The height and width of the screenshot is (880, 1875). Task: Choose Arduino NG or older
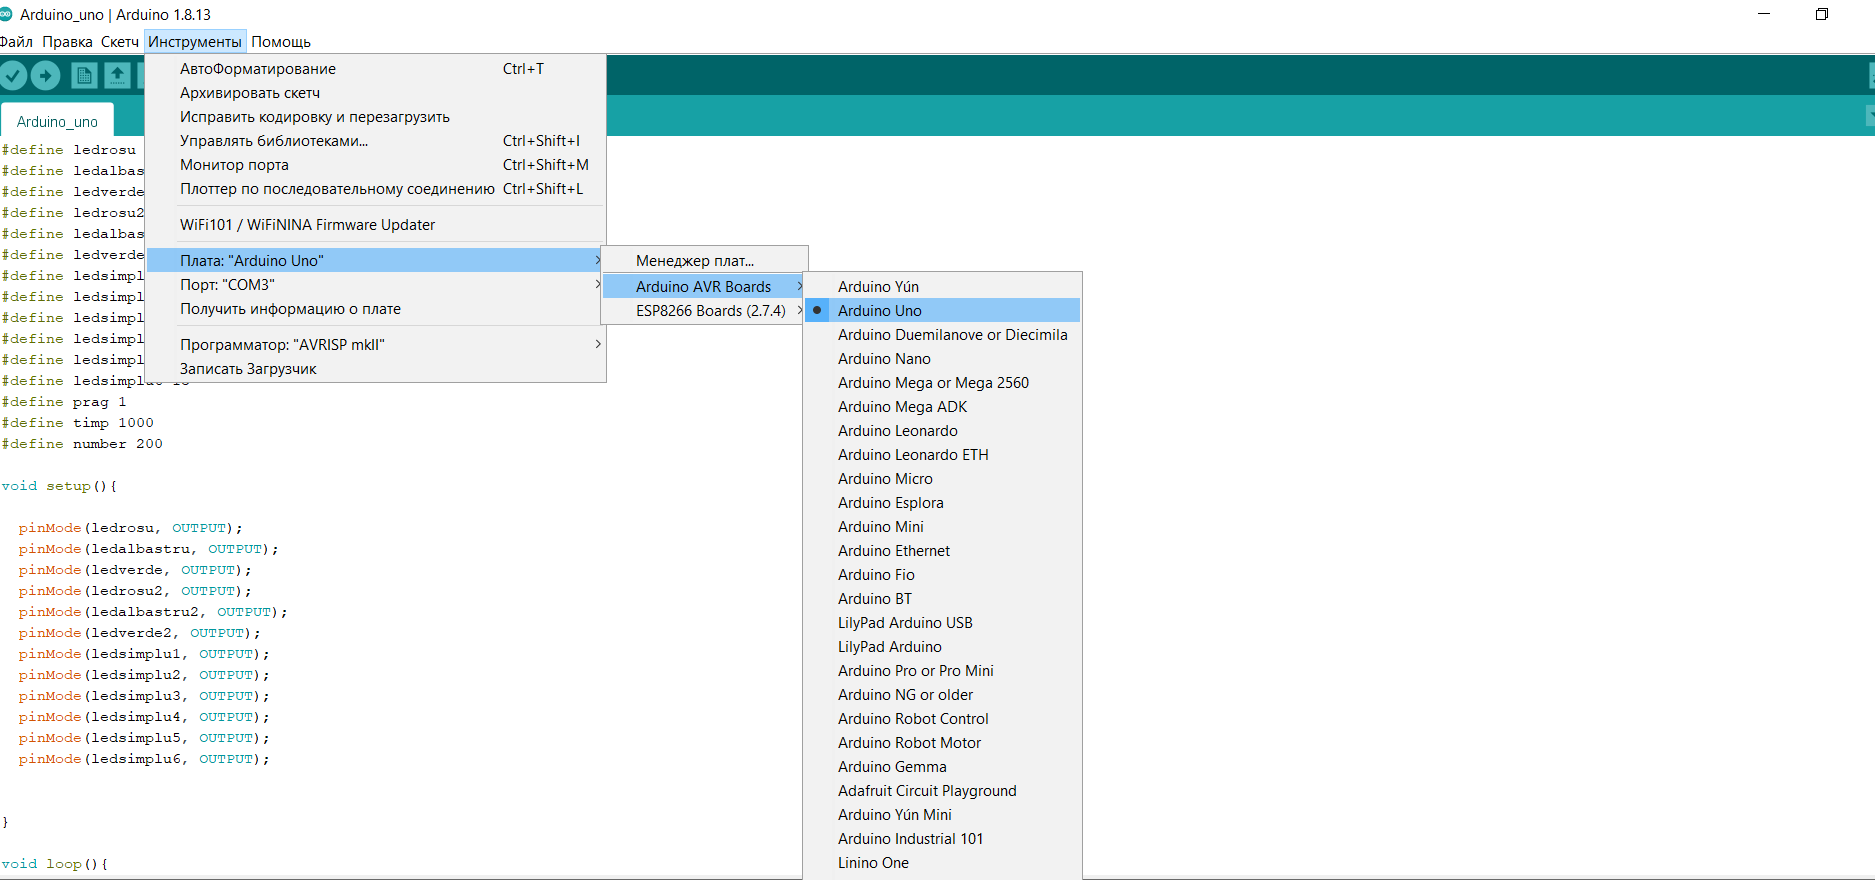(x=942, y=695)
